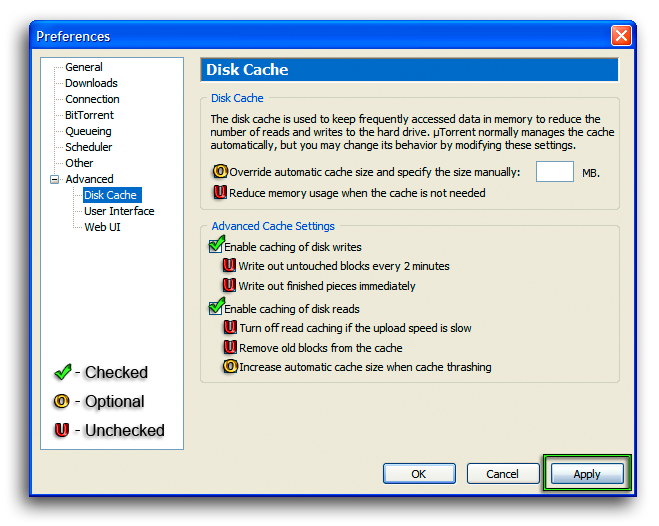This screenshot has width=659, height=526.
Task: Enable 'Reduce memory usage when cache not needed'
Action: [x=221, y=193]
